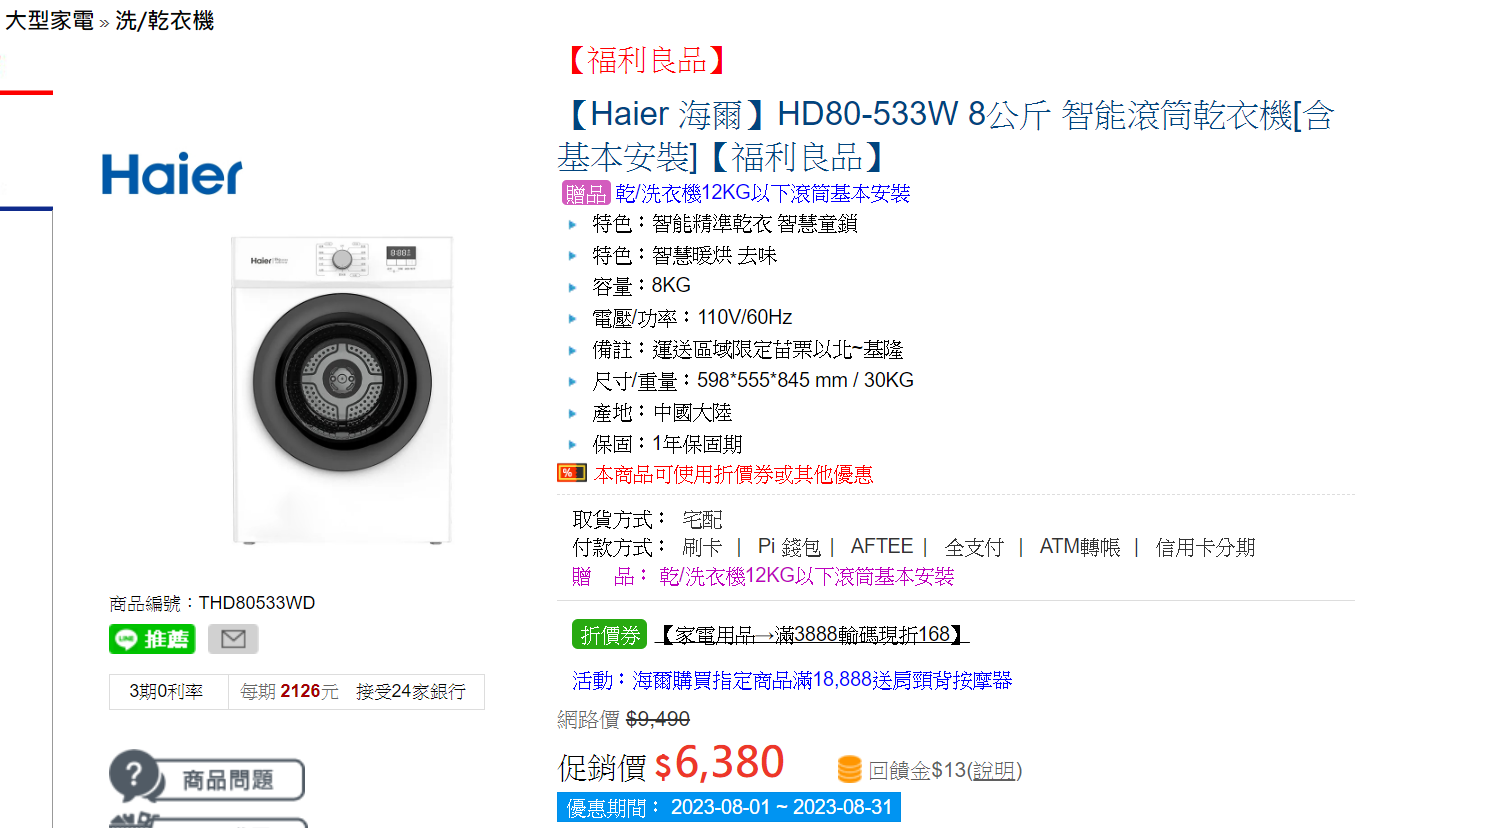Click the green 折價券 coupon badge
Viewport: 1507px width, 828px height.
click(x=610, y=635)
